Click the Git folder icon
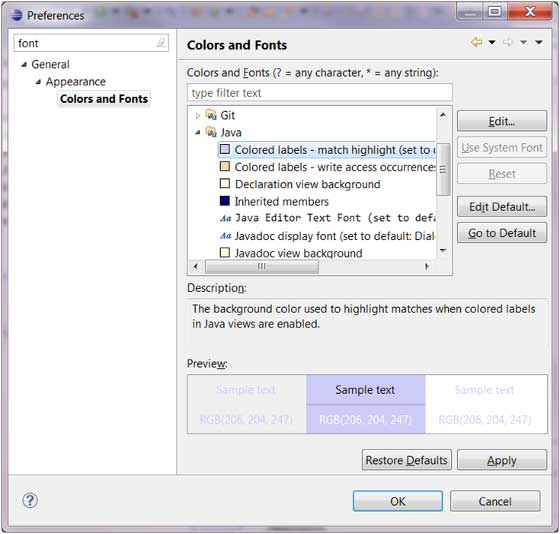Screen dimensions: 560x534 [x=211, y=115]
